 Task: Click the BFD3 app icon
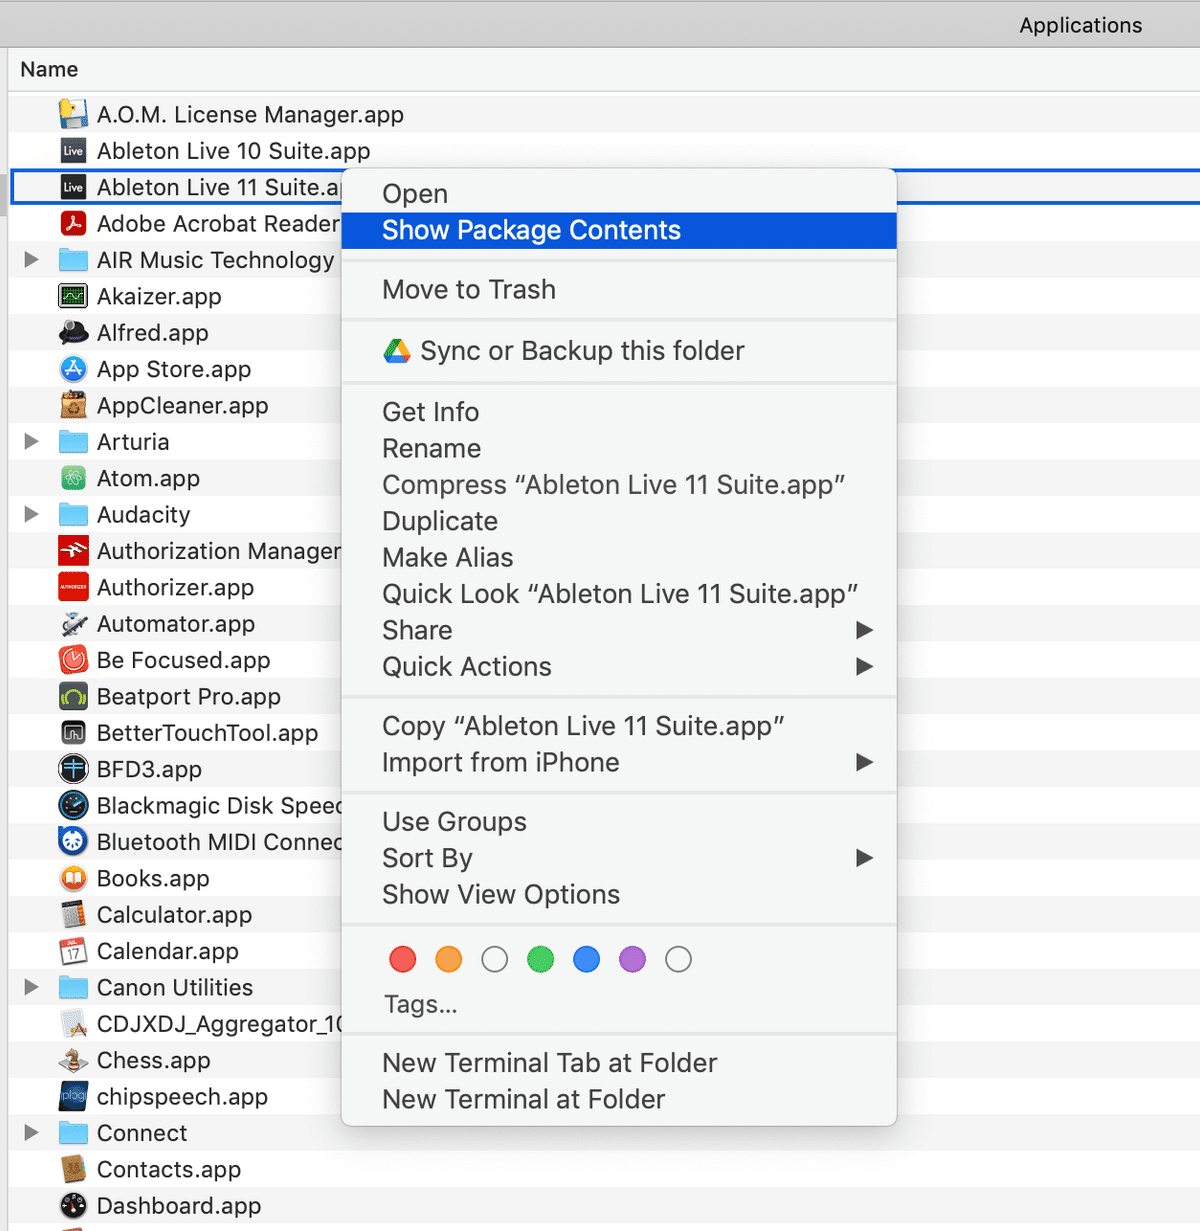click(x=73, y=769)
